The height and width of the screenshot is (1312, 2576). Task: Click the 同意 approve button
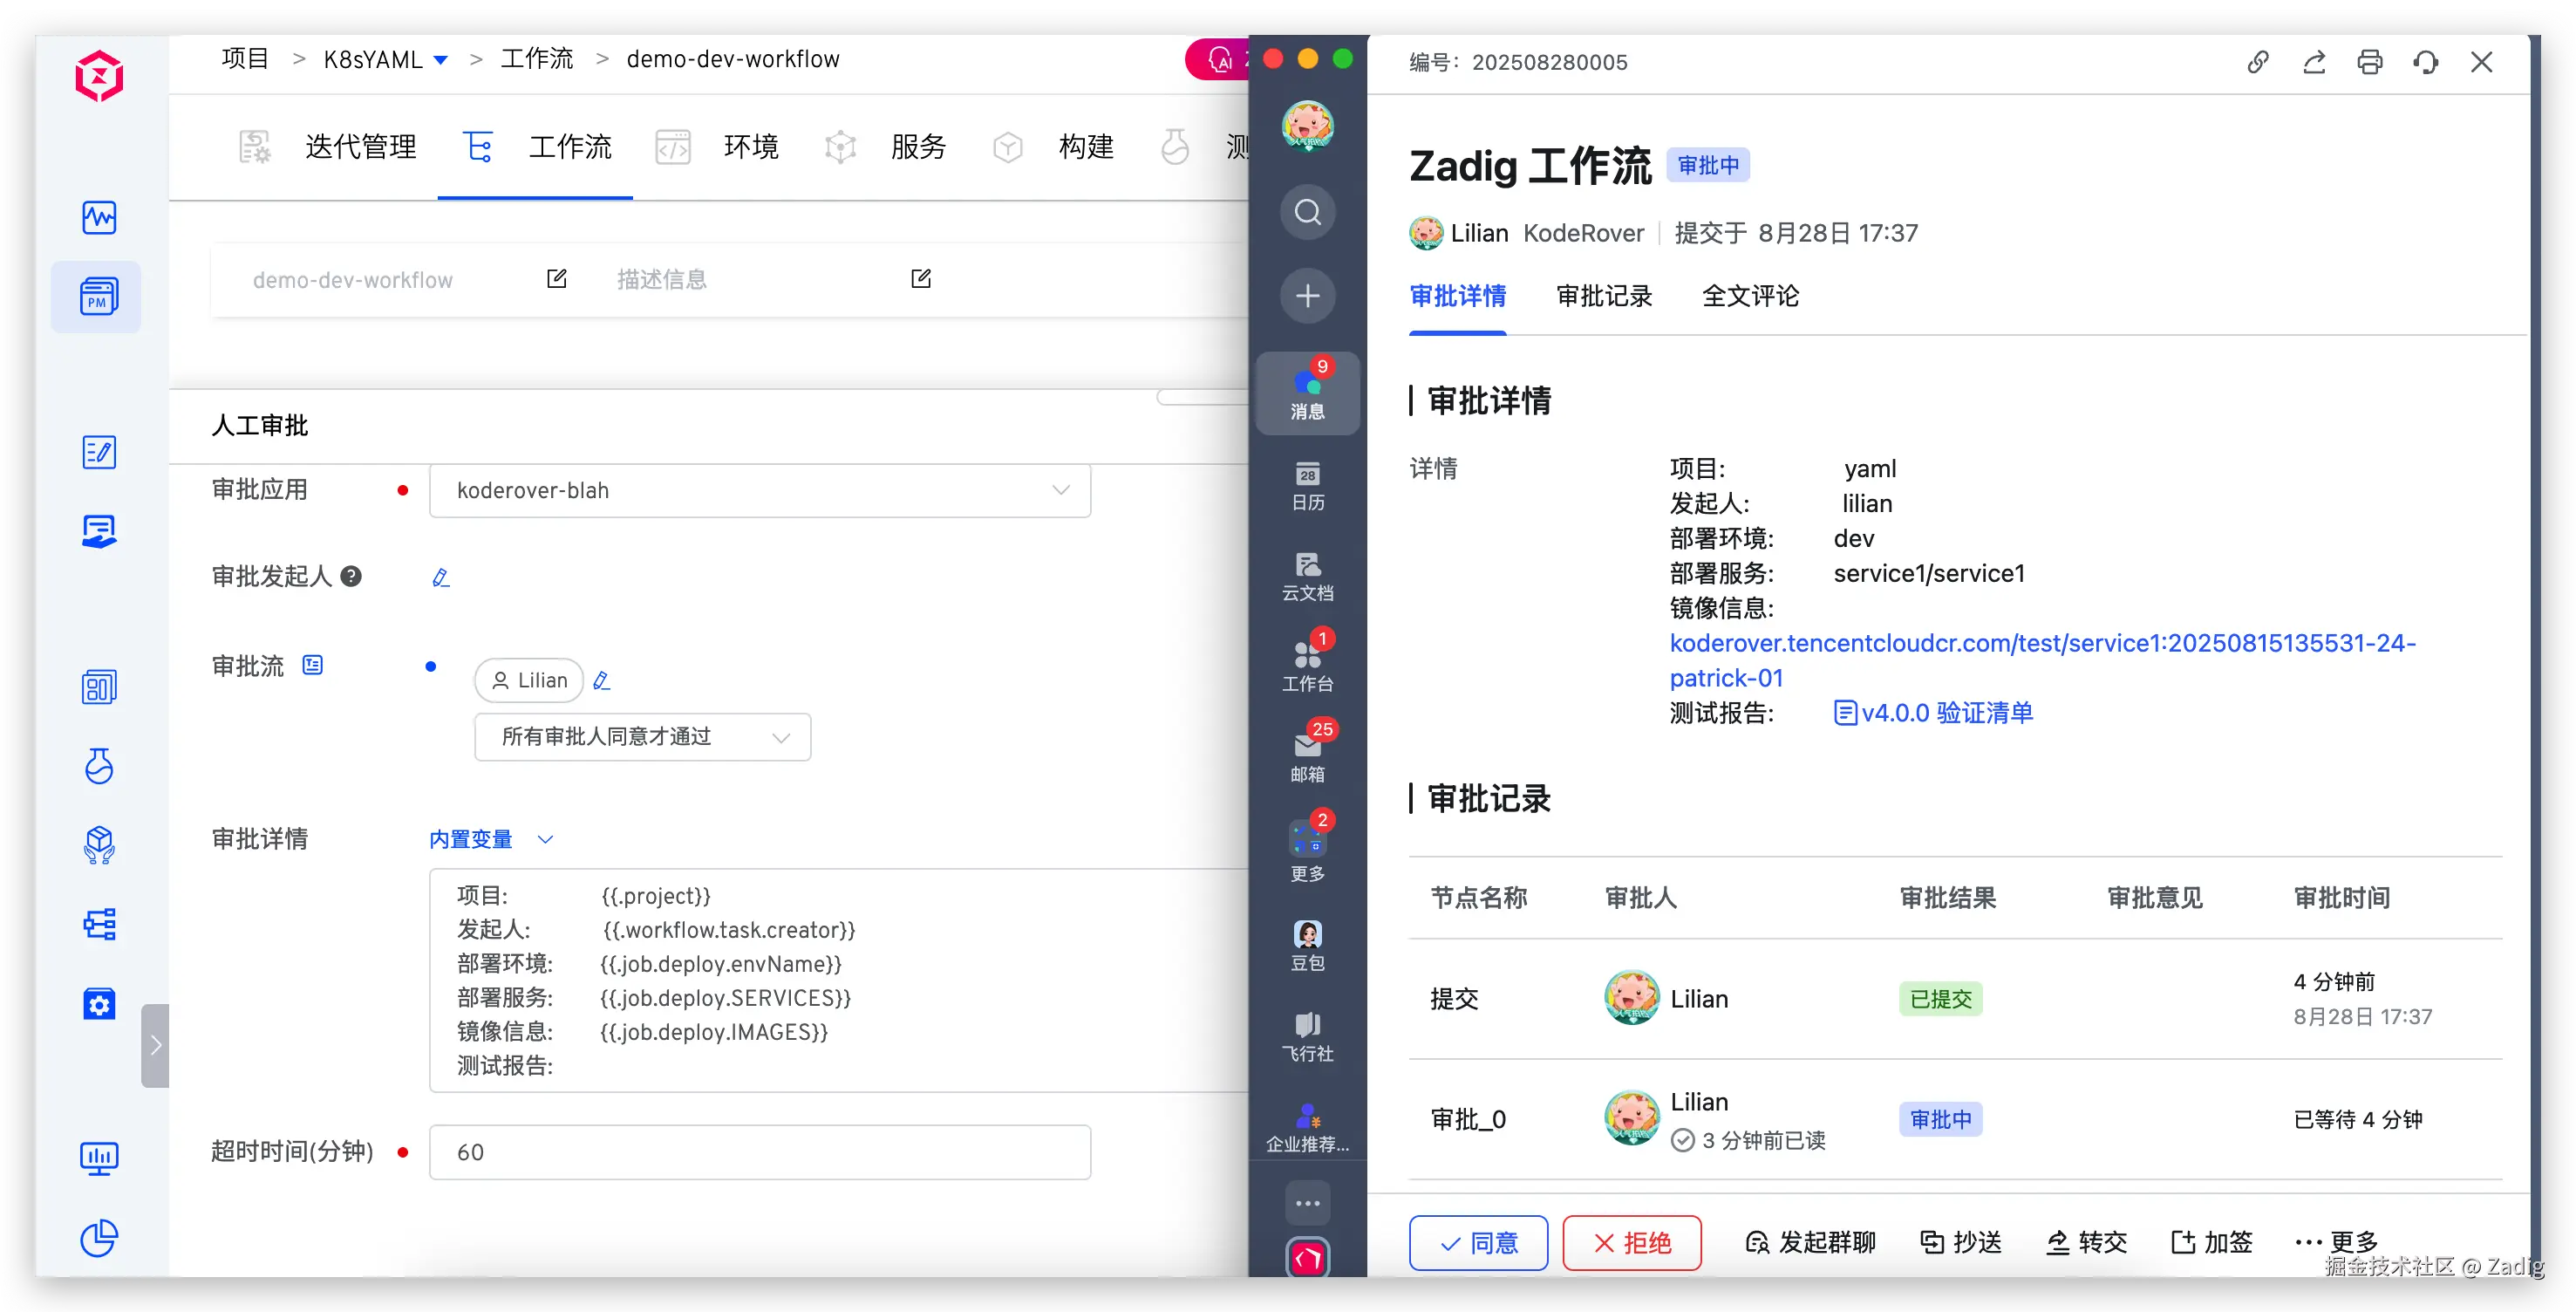1478,1243
